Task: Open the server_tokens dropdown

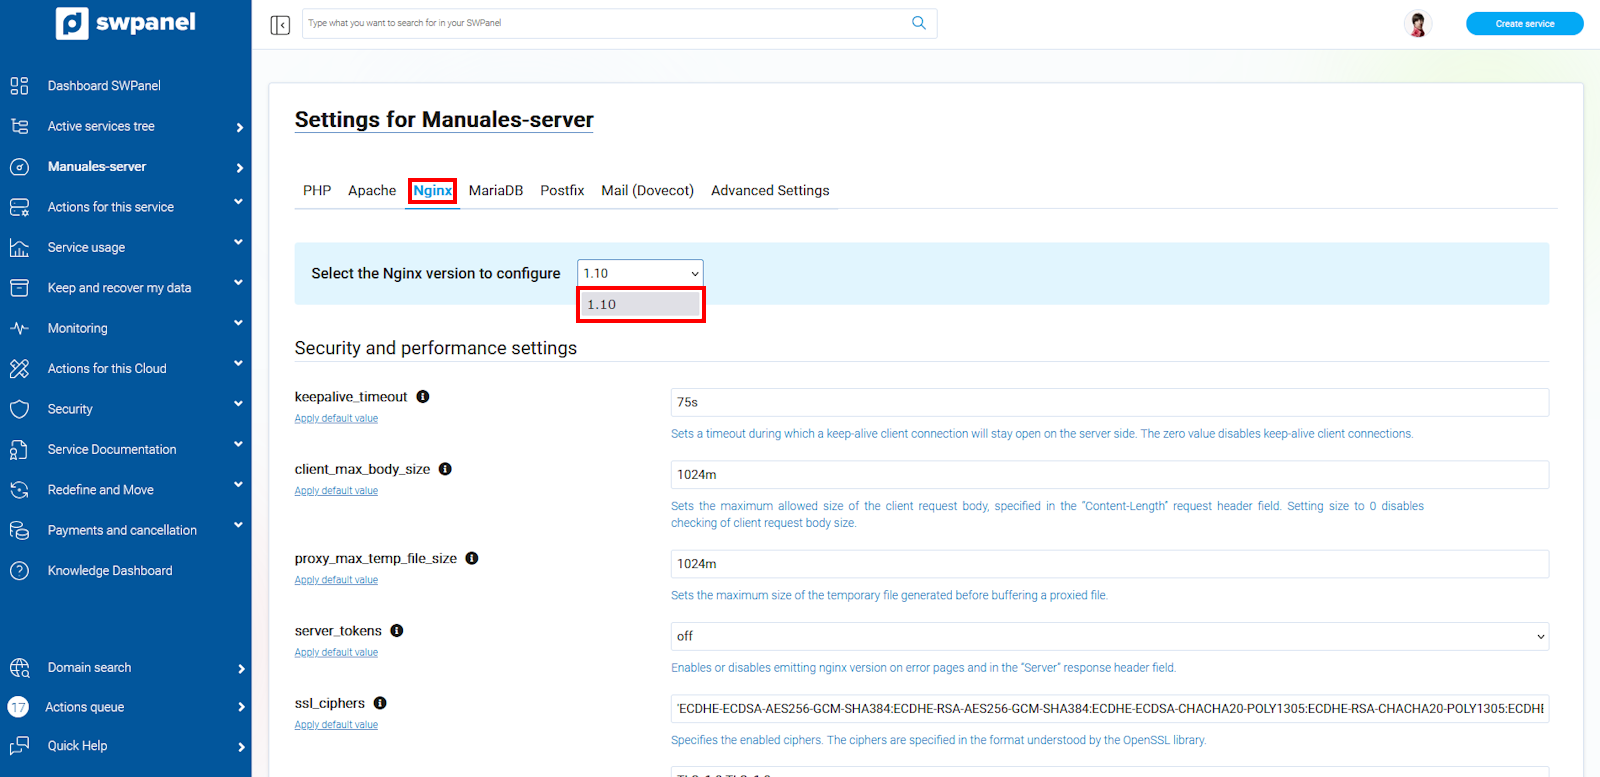Action: click(x=1108, y=636)
